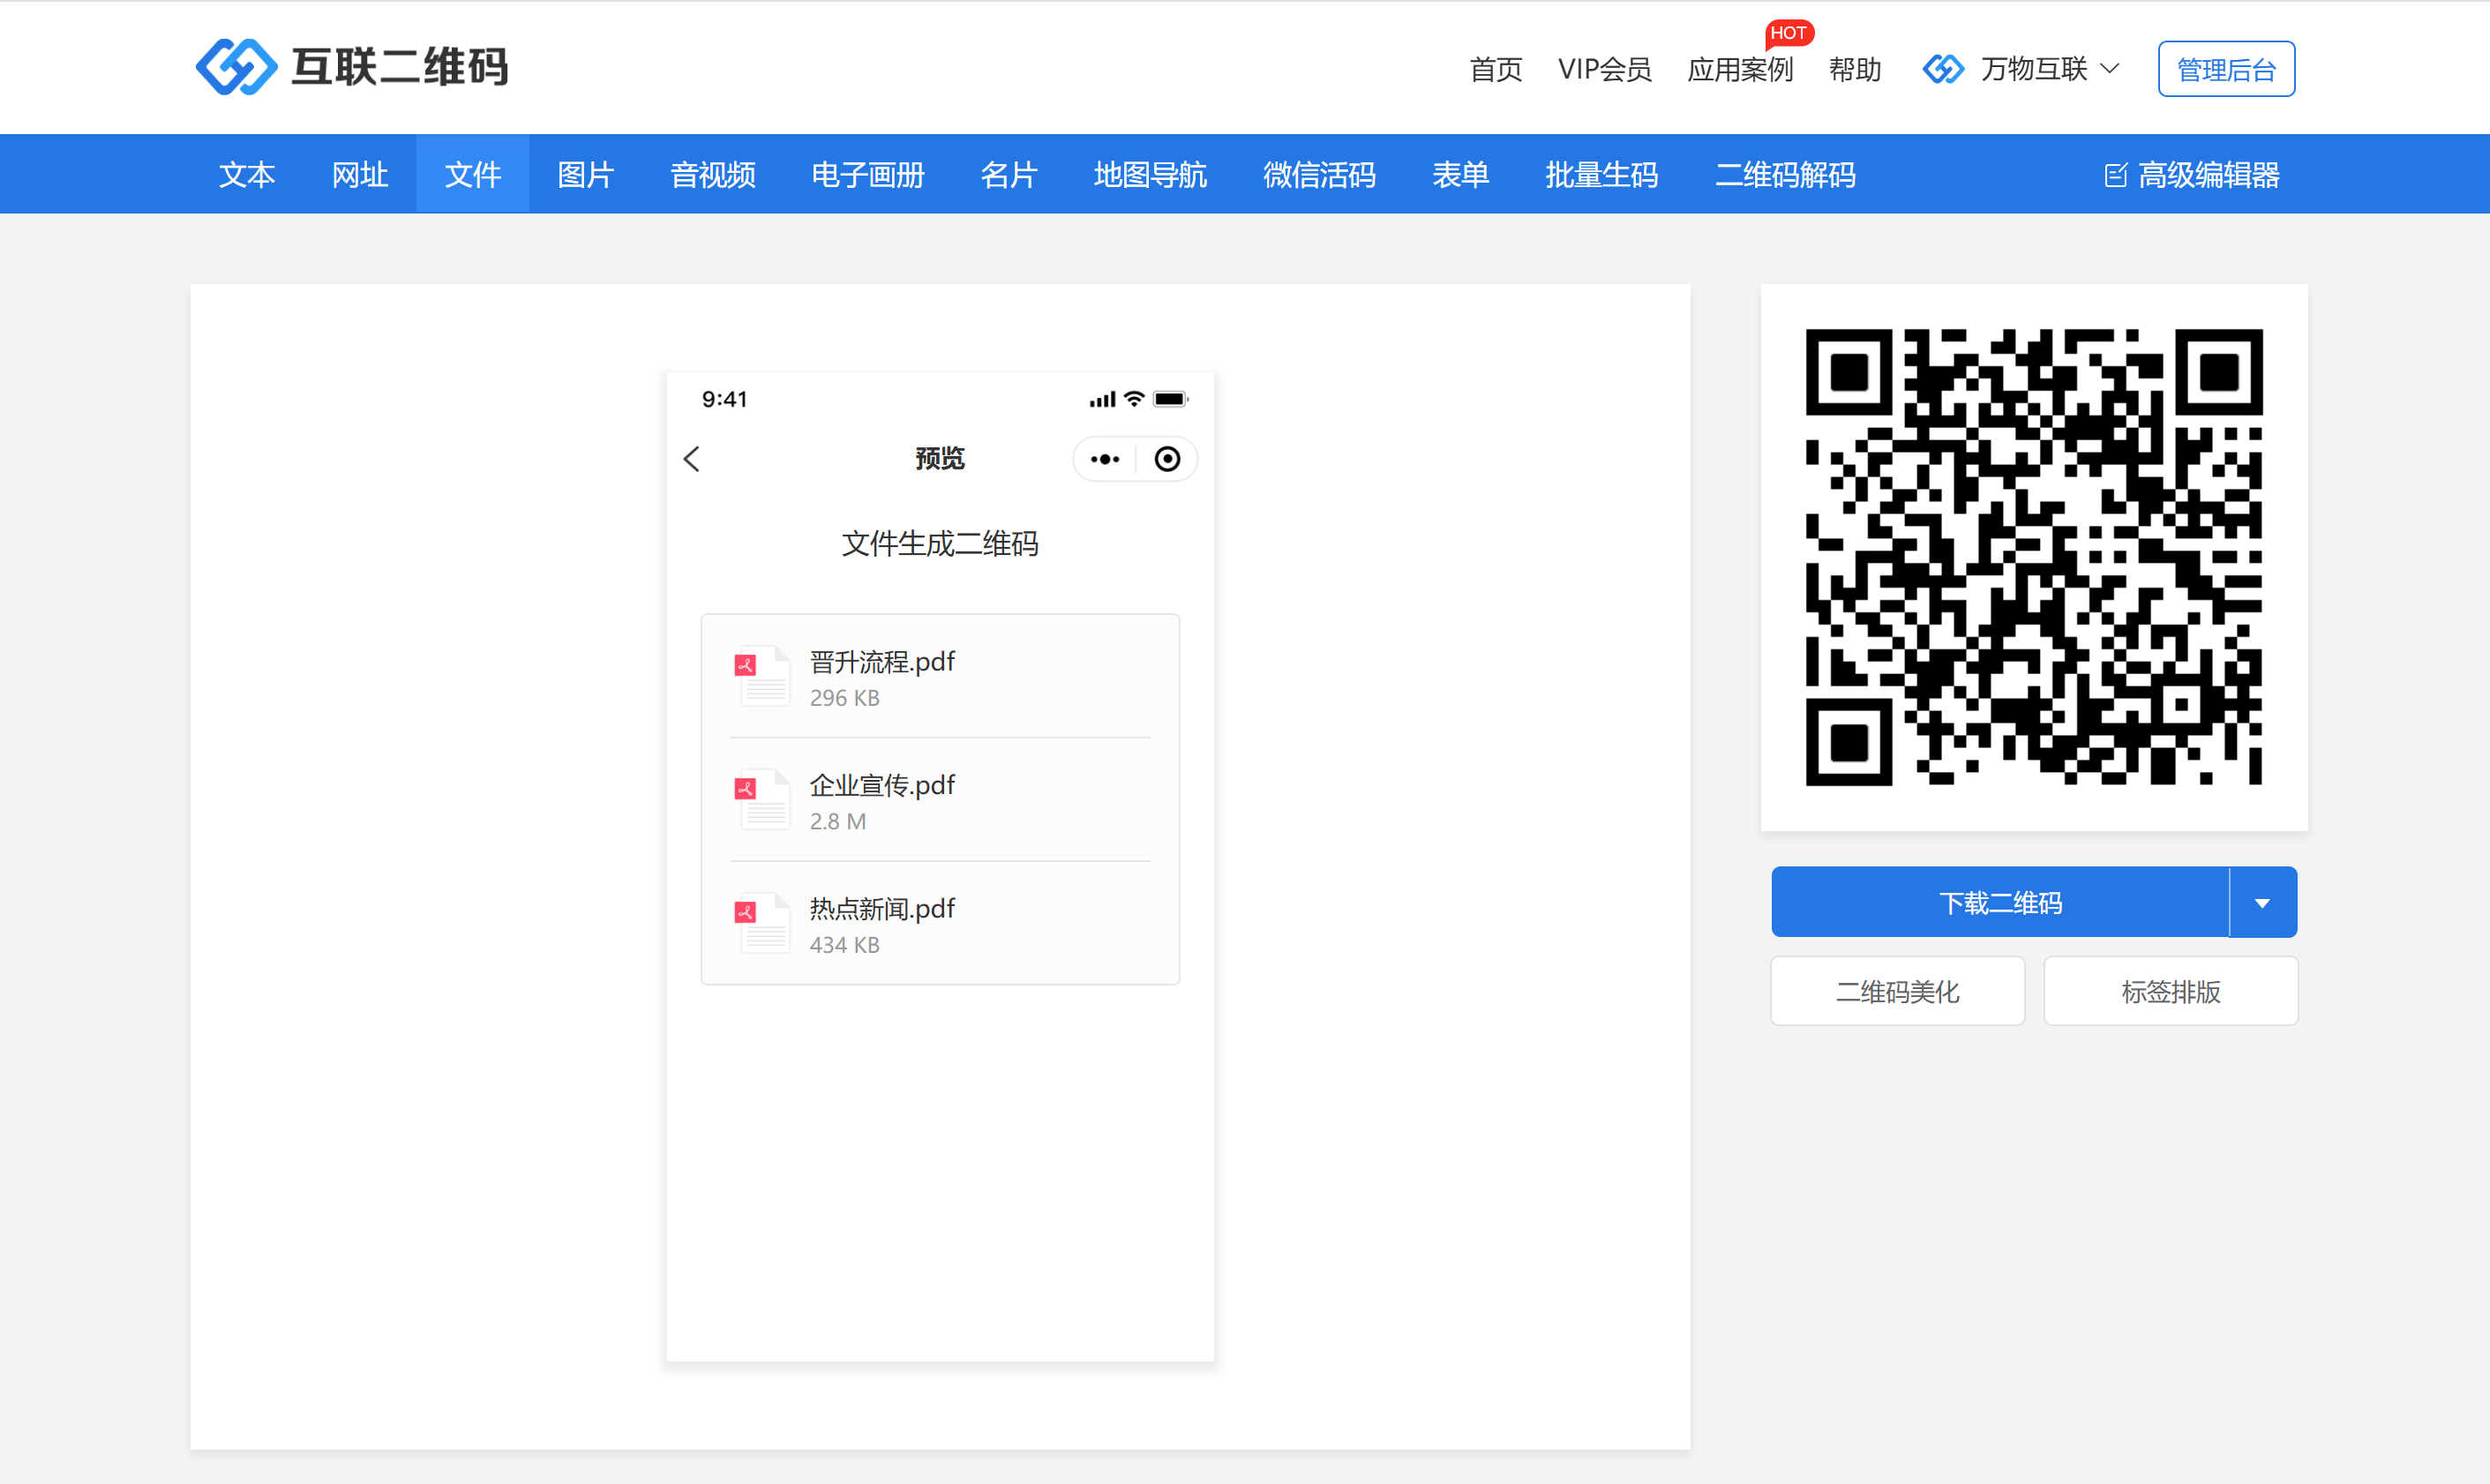The image size is (2490, 1484).
Task: Select the 文件 tab
Action: pos(473,174)
